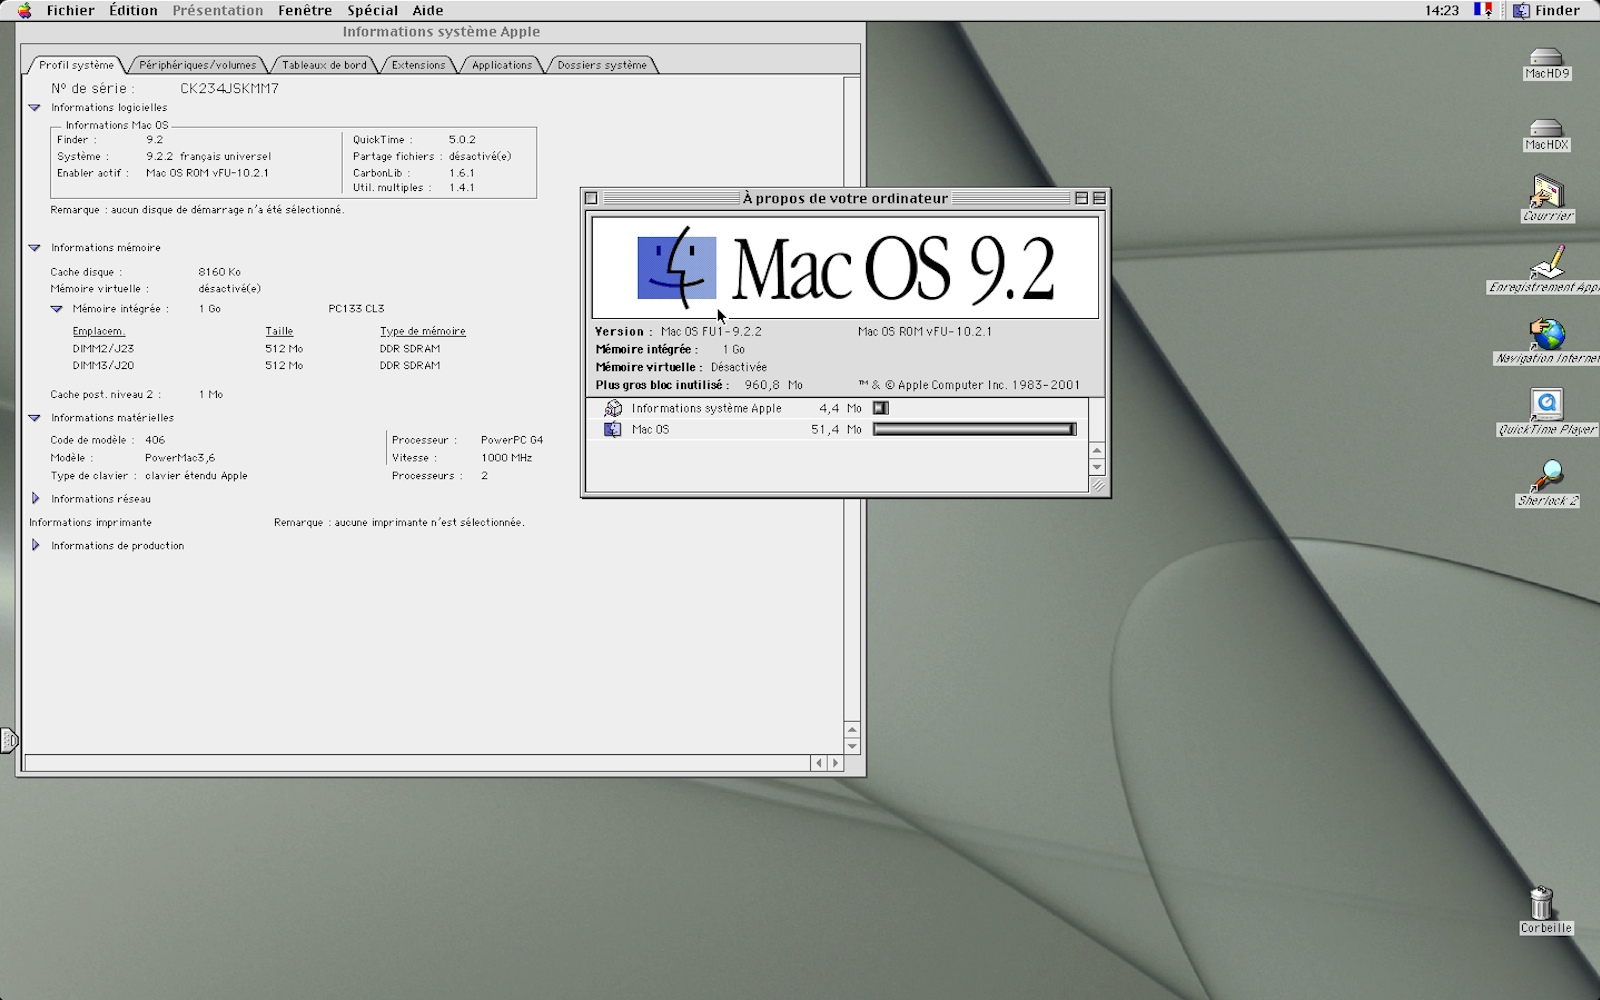Open the Apple menu icon
Image resolution: width=1600 pixels, height=1000 pixels.
point(25,10)
